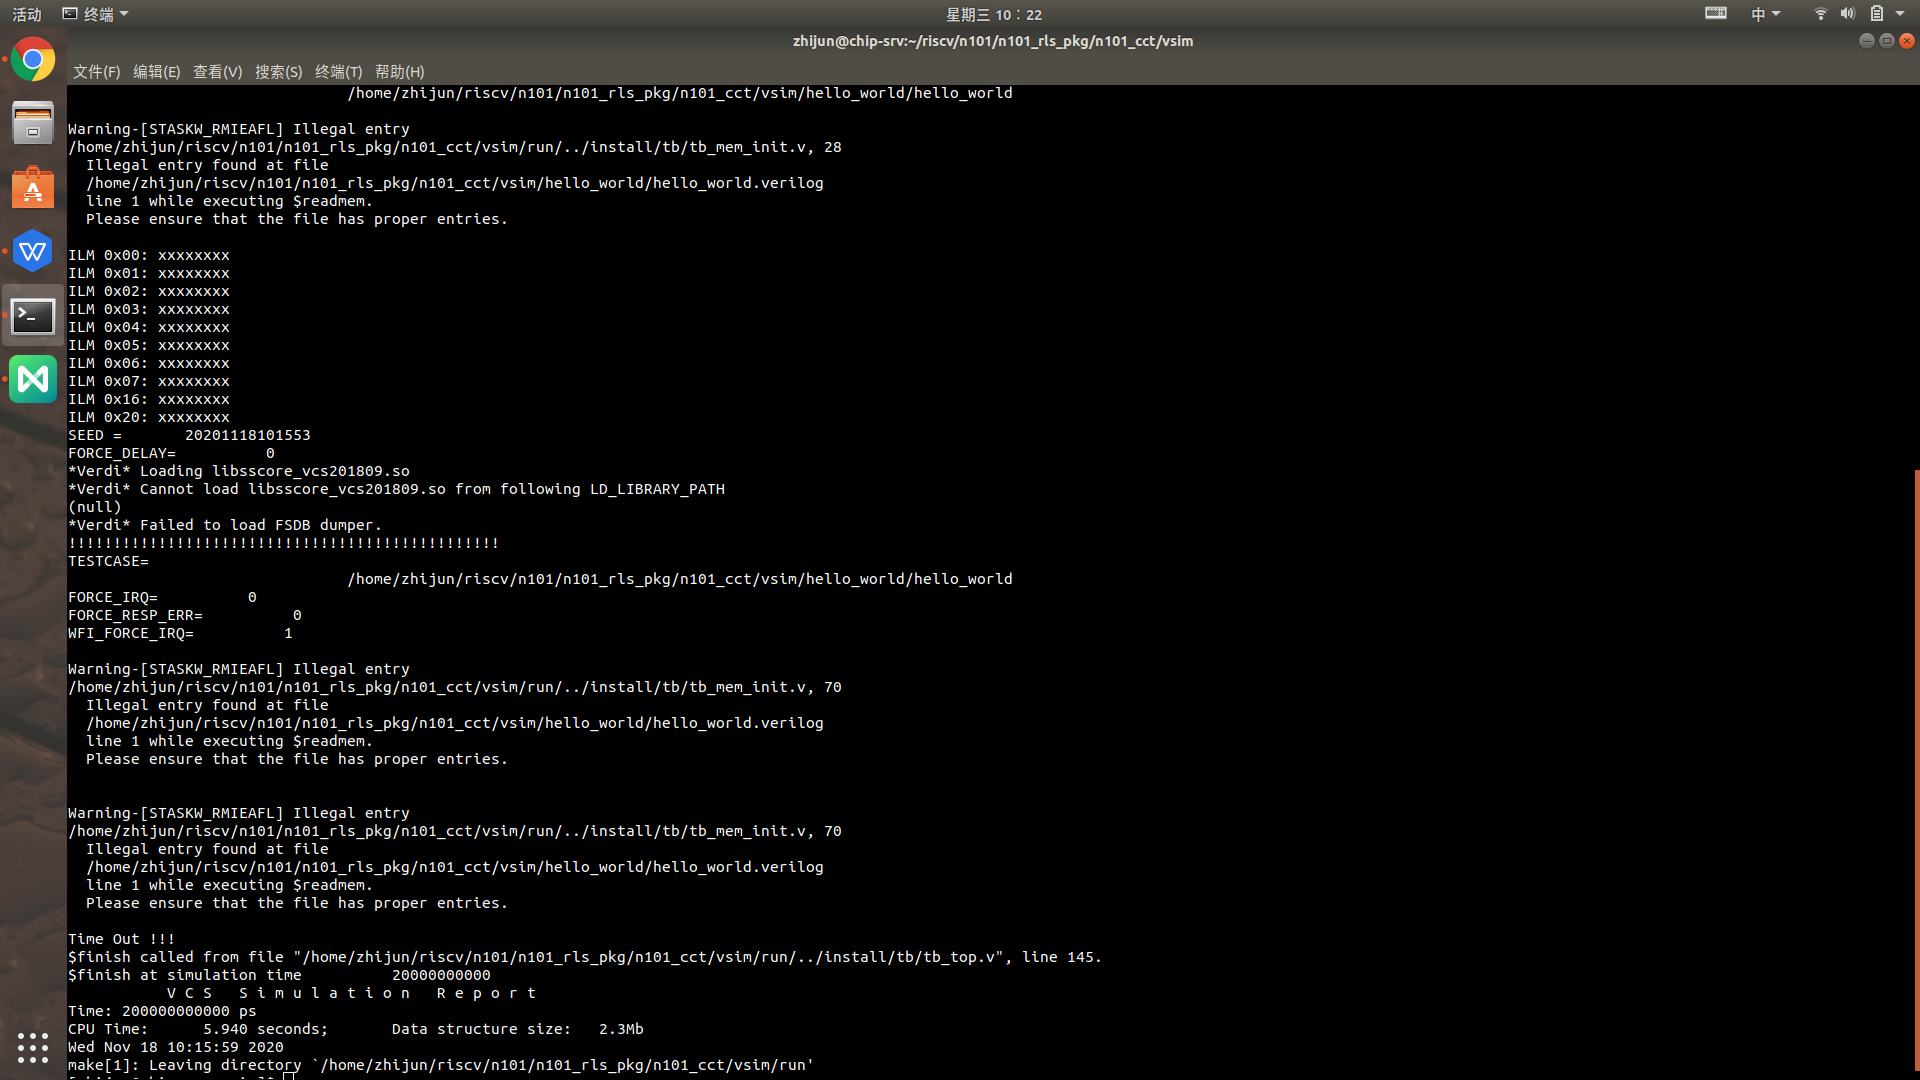1920x1080 pixels.
Task: Open the green N application dock icon
Action: [33, 379]
